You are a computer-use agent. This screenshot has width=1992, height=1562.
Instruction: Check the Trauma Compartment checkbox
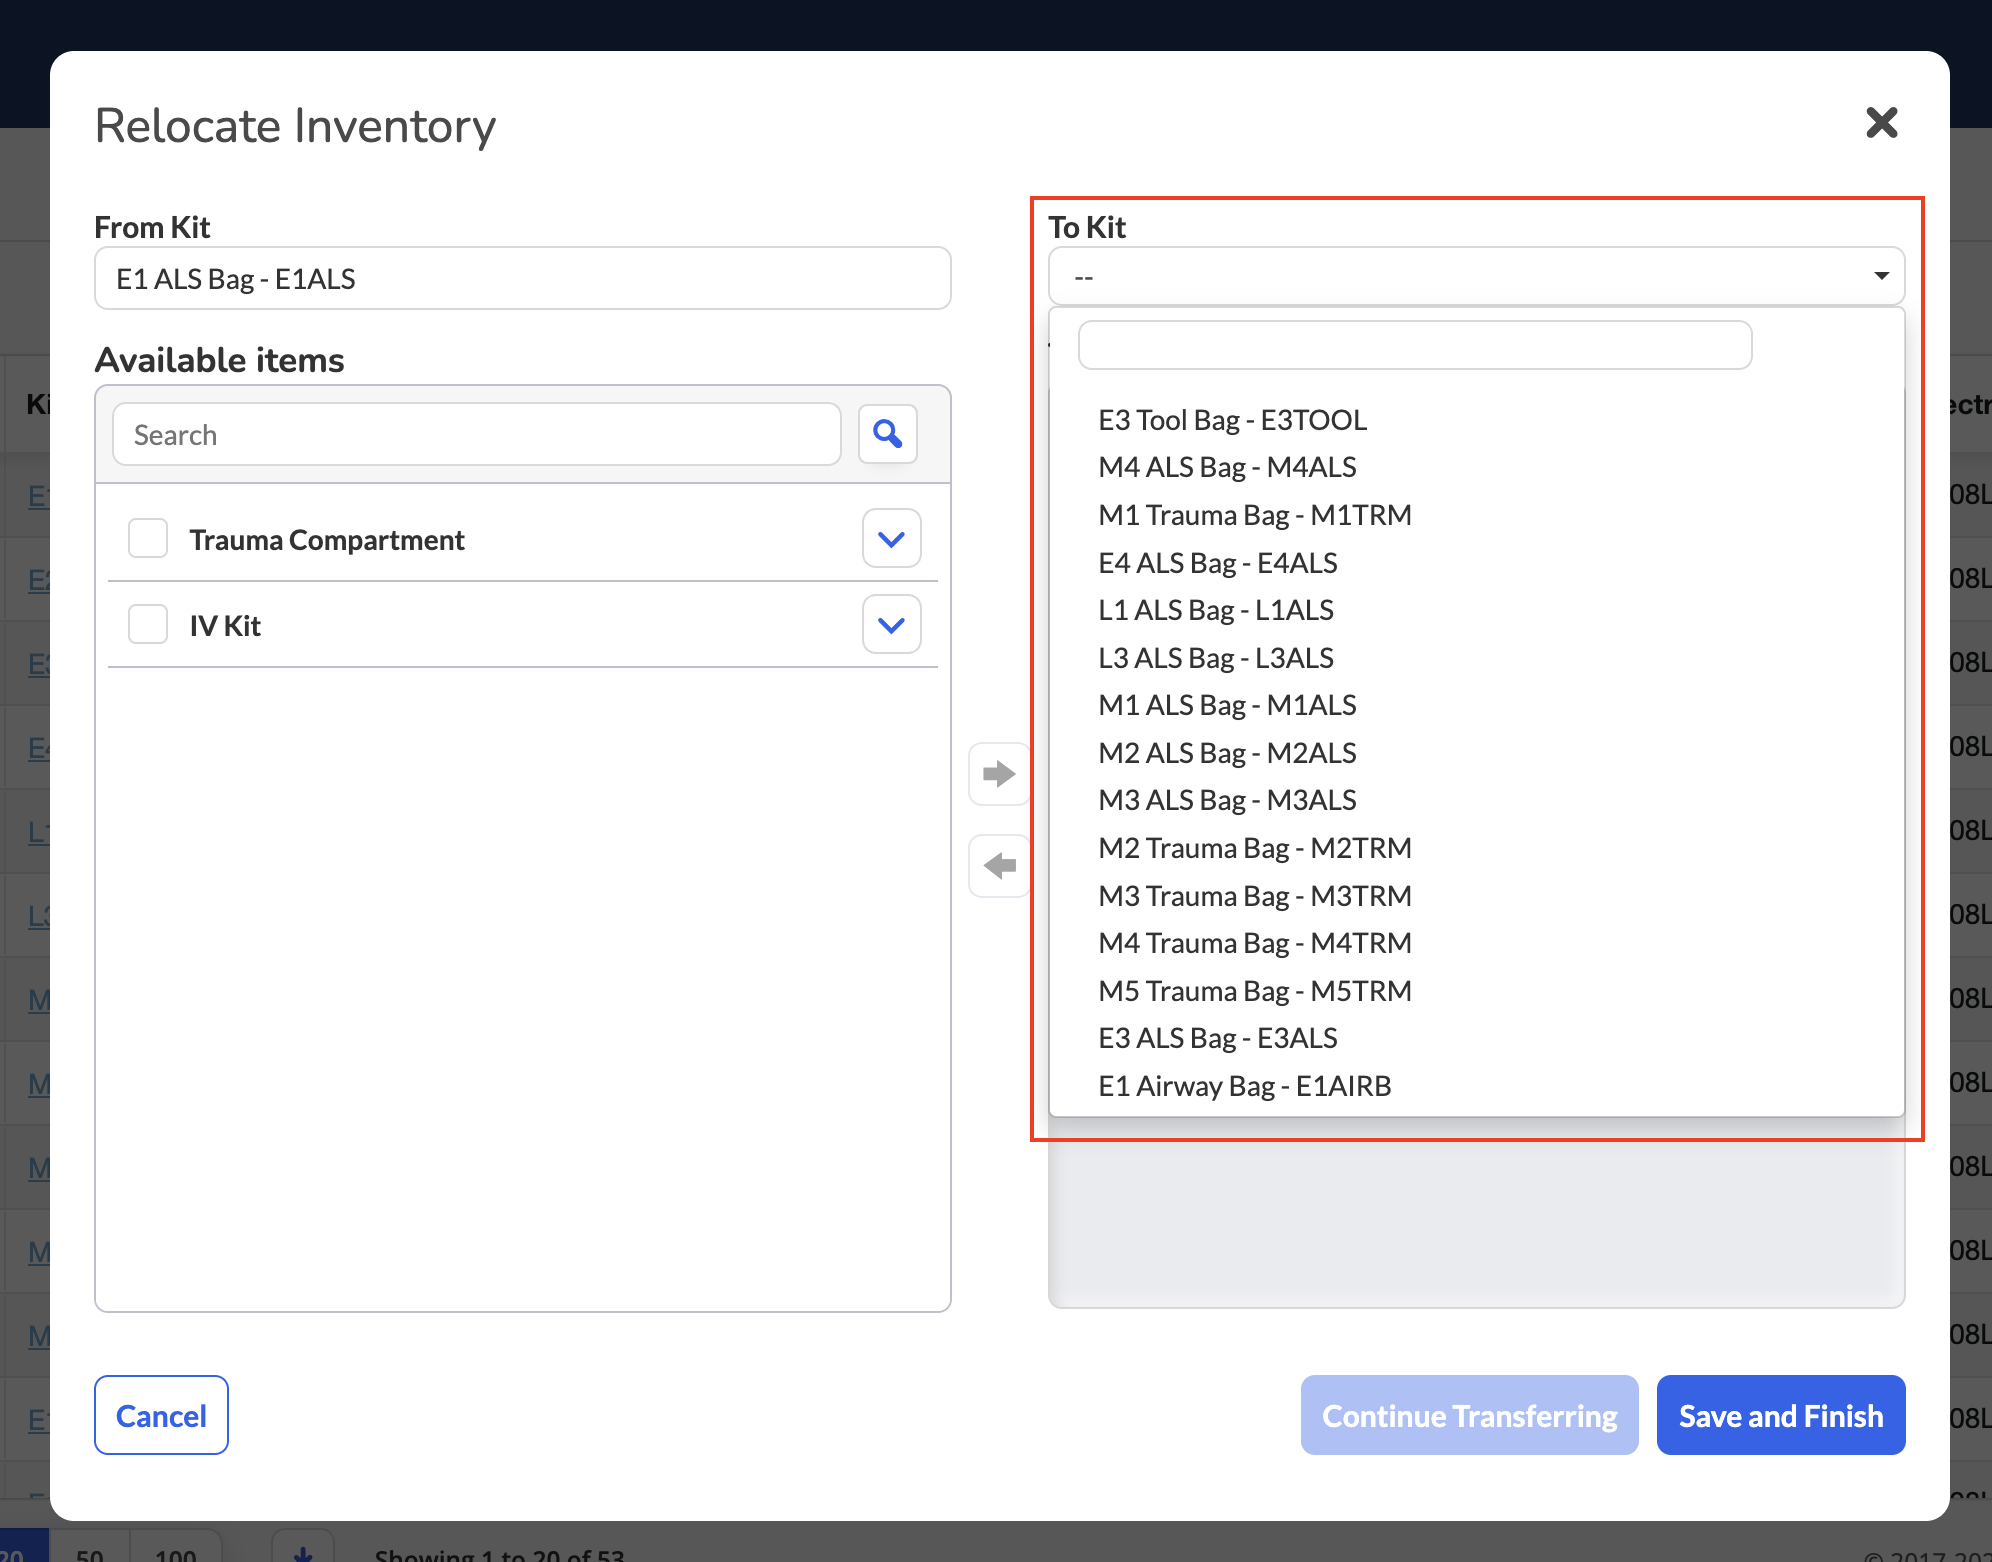(x=148, y=538)
